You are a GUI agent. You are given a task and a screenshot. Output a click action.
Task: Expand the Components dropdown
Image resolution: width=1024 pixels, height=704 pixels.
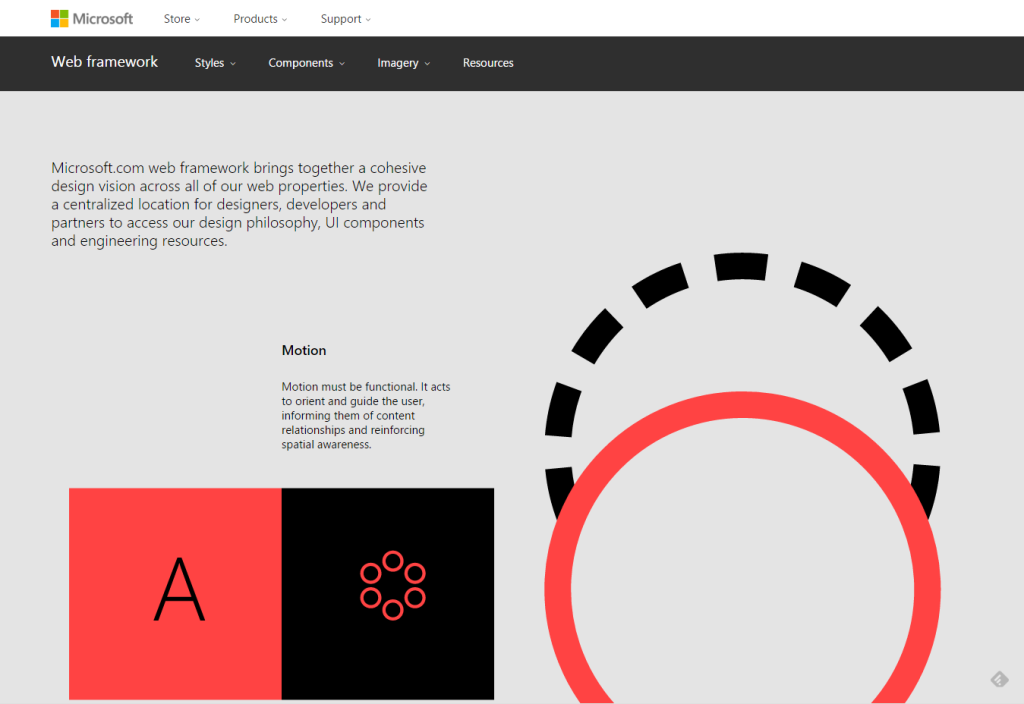point(306,63)
